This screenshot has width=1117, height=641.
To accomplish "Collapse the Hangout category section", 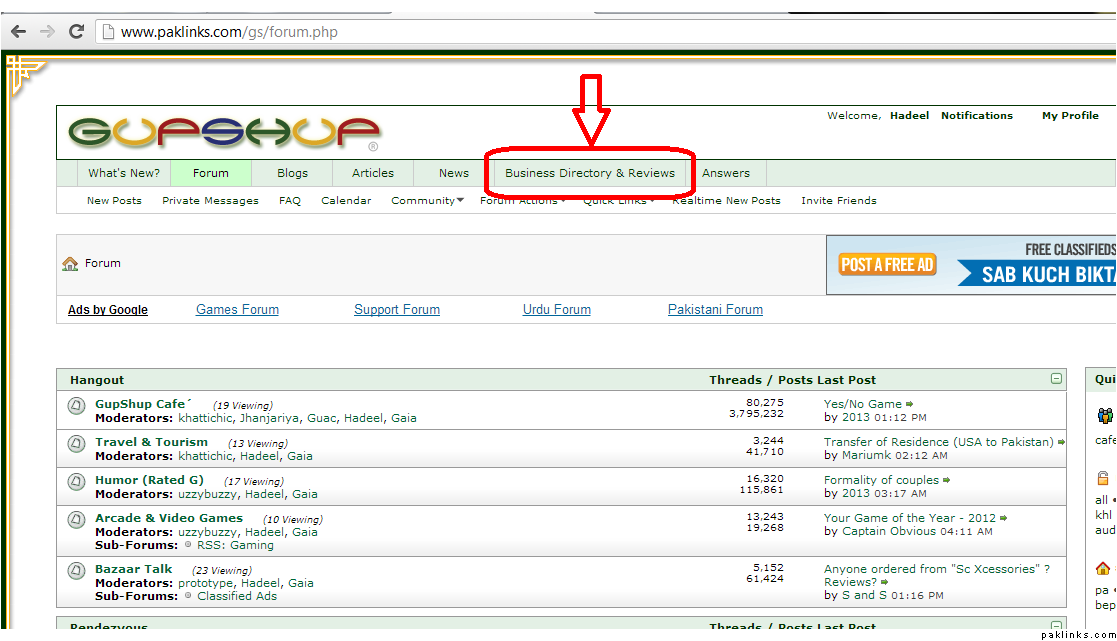I will (x=1056, y=379).
